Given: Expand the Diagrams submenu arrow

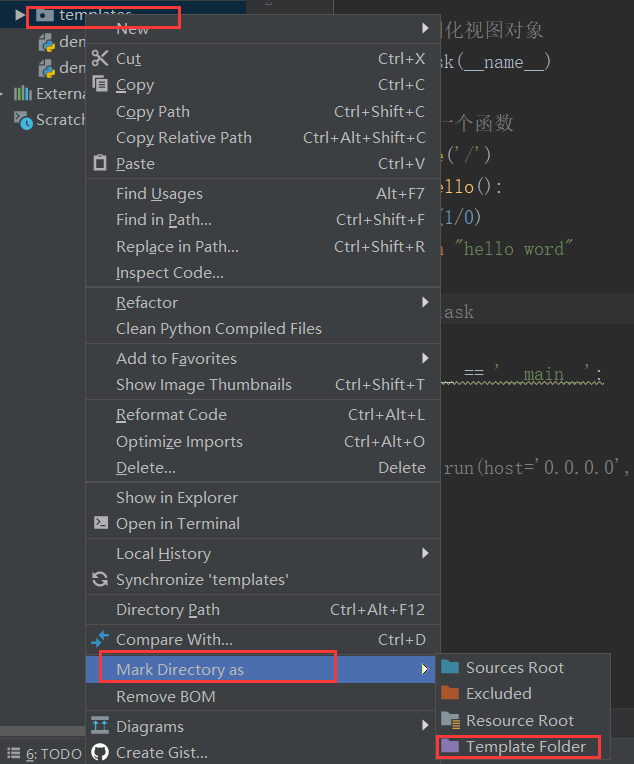Looking at the screenshot, I should [x=425, y=726].
